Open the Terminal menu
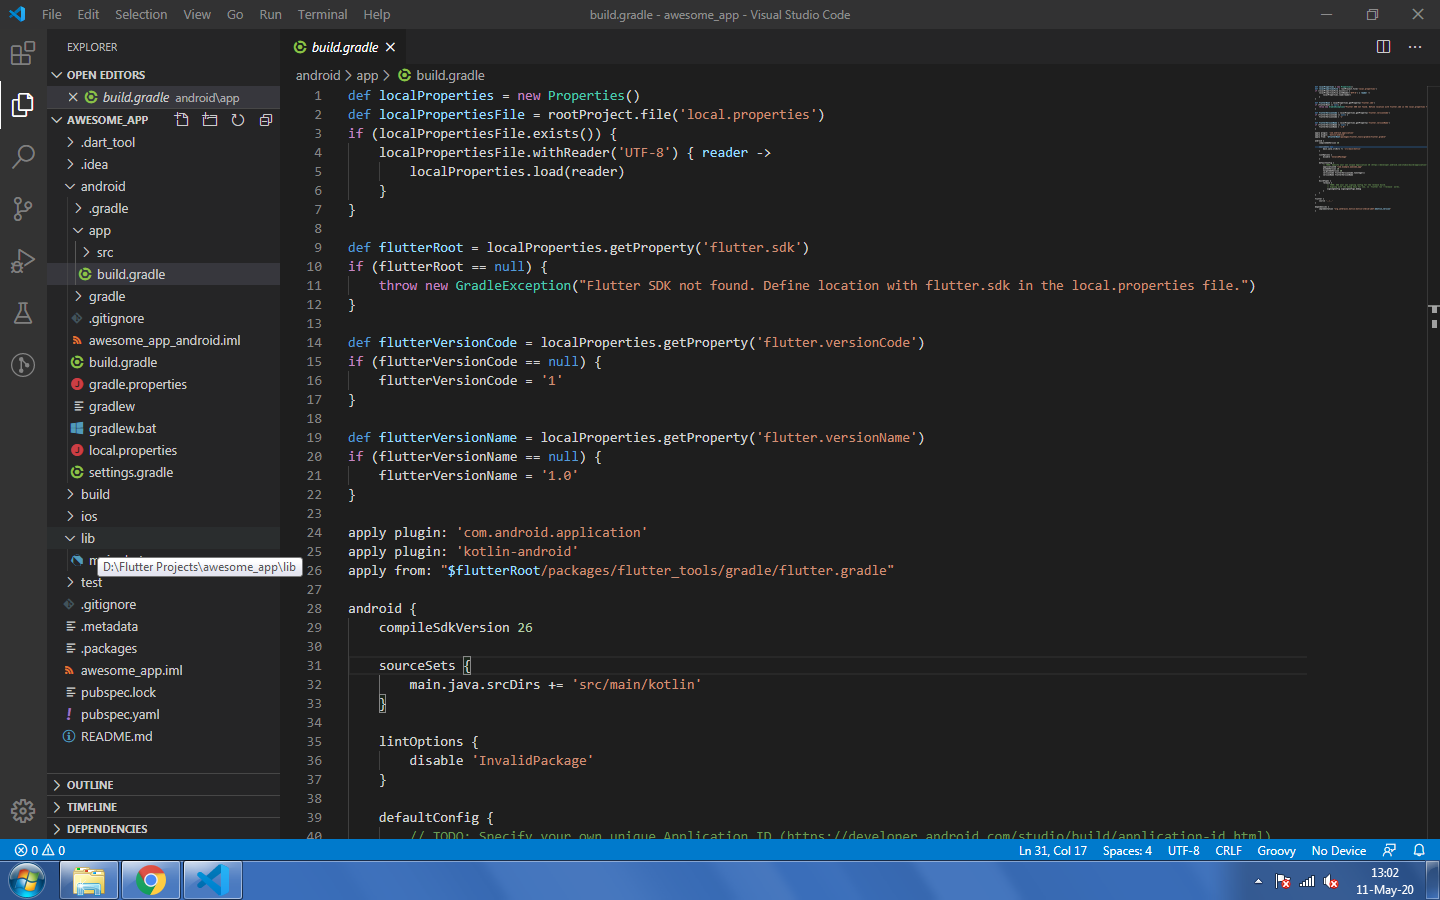 click(x=322, y=15)
